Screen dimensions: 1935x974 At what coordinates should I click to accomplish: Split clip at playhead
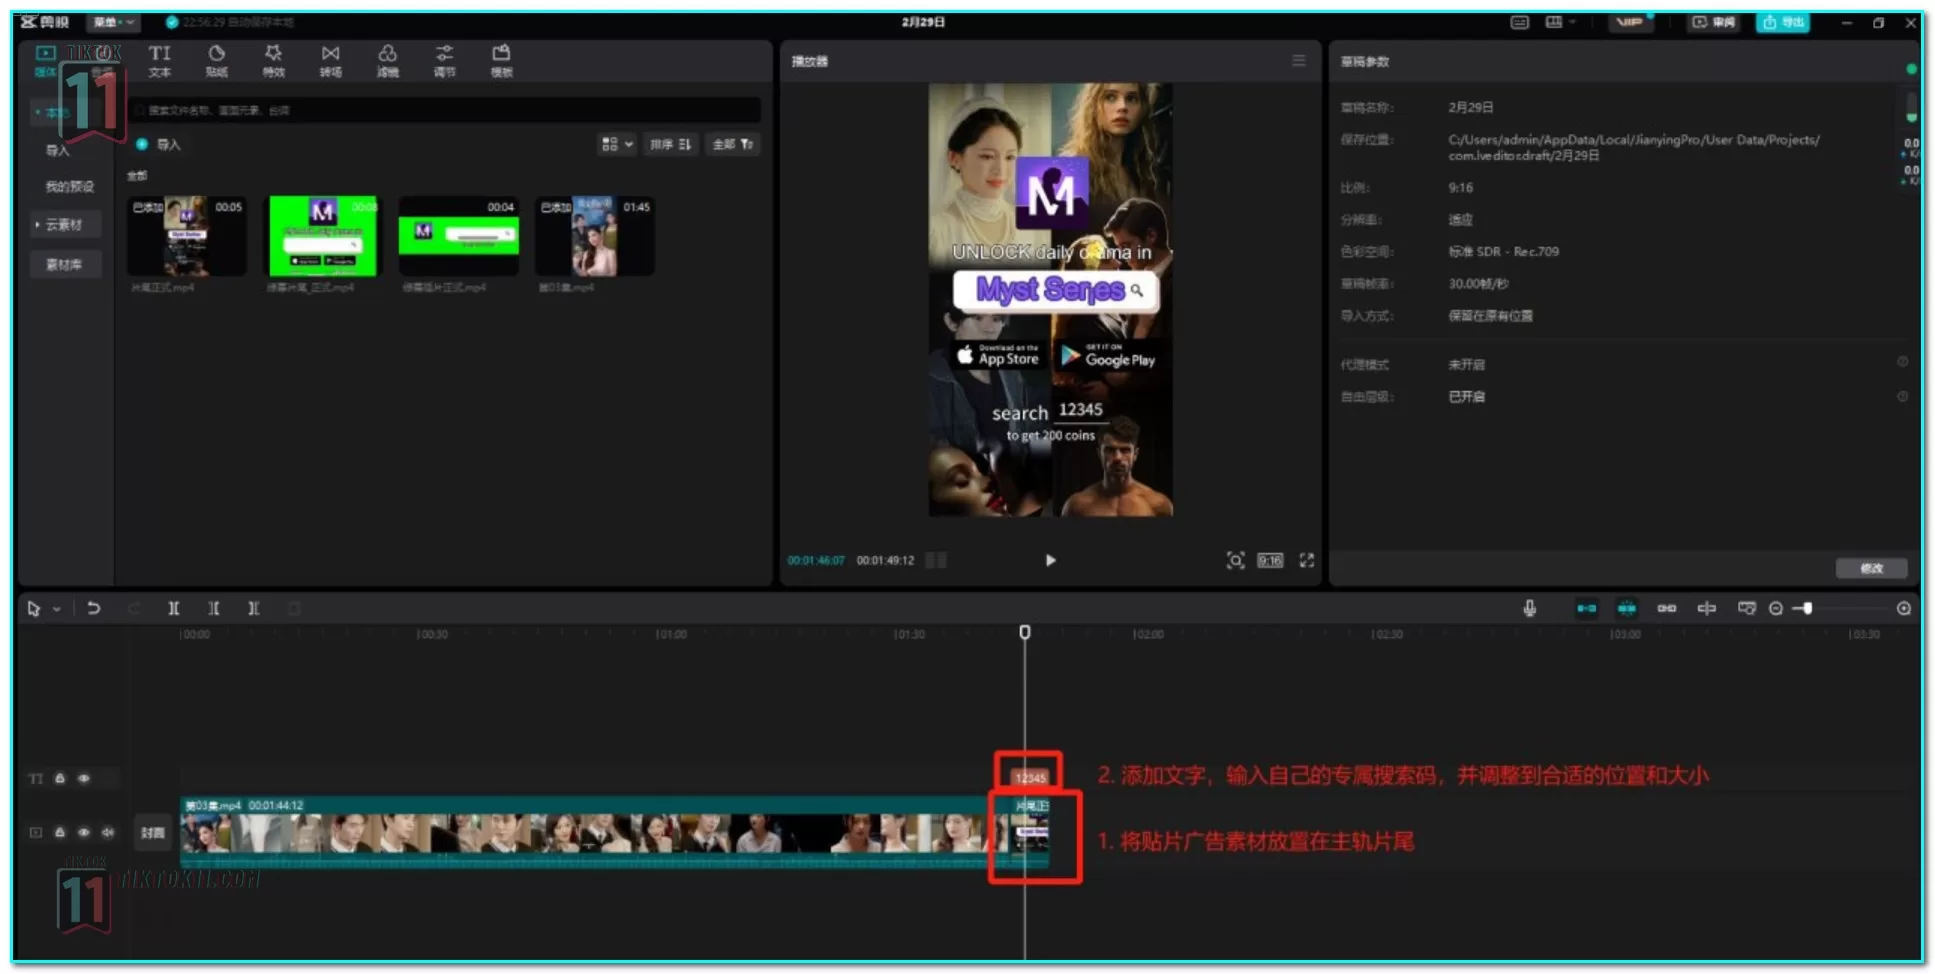[173, 608]
